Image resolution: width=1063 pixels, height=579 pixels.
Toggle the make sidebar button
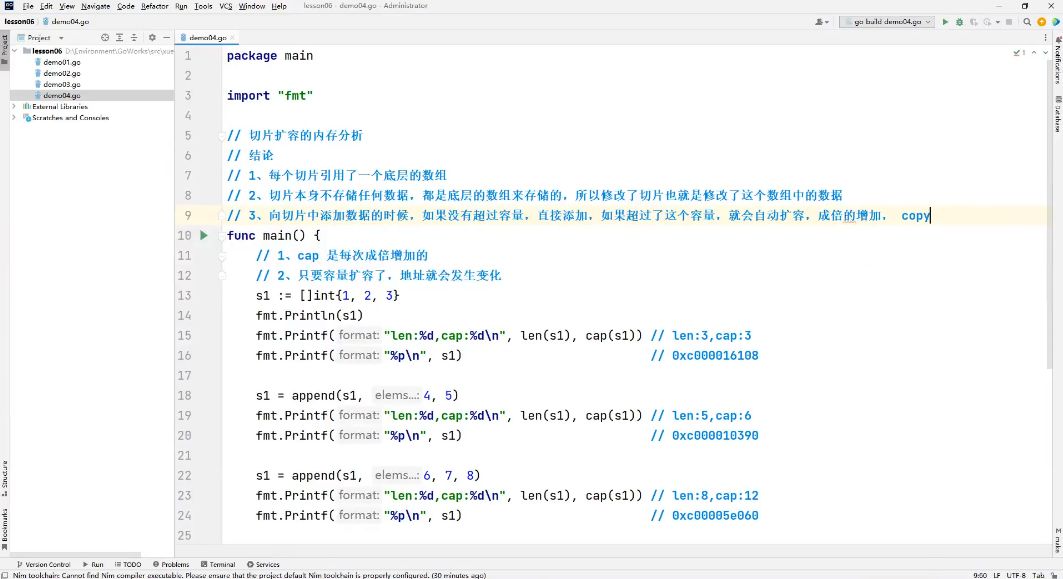click(x=1058, y=540)
